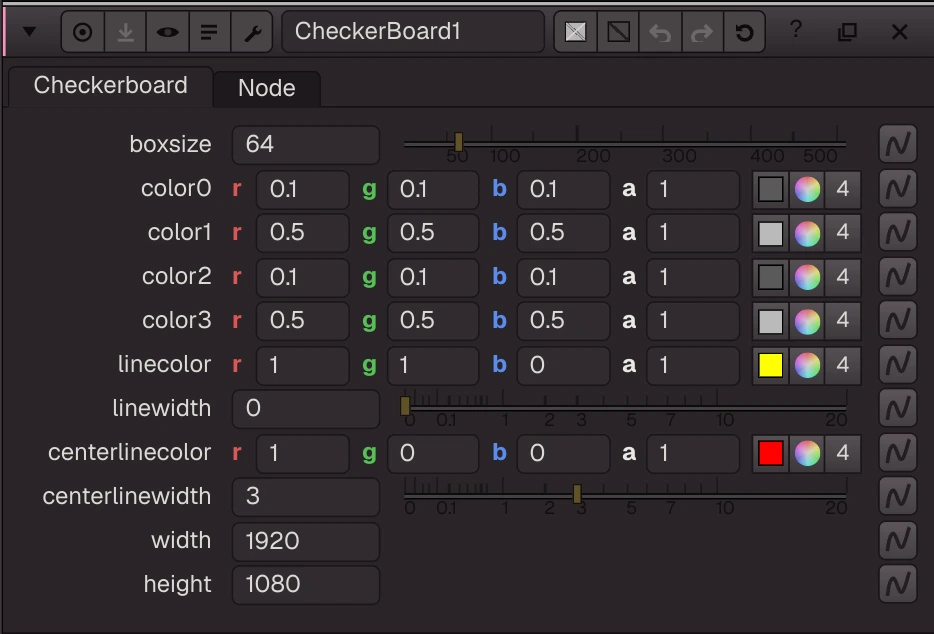Open the color wheel for linecolor

pyautogui.click(x=807, y=365)
